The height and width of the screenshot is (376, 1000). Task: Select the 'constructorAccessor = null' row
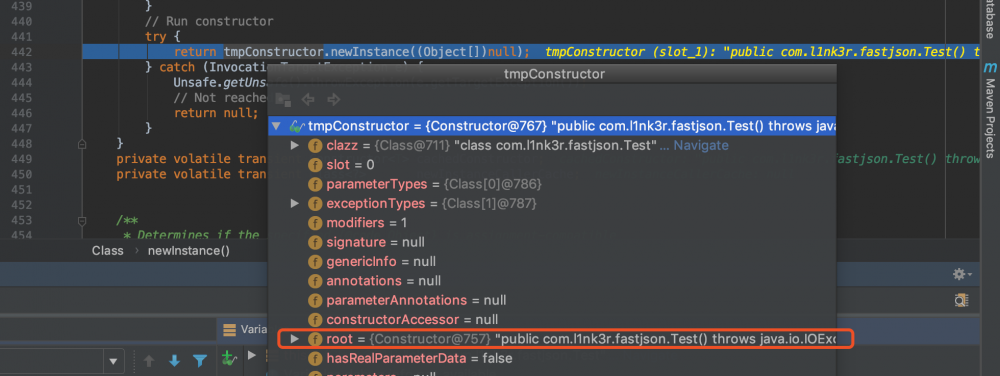click(x=552, y=319)
